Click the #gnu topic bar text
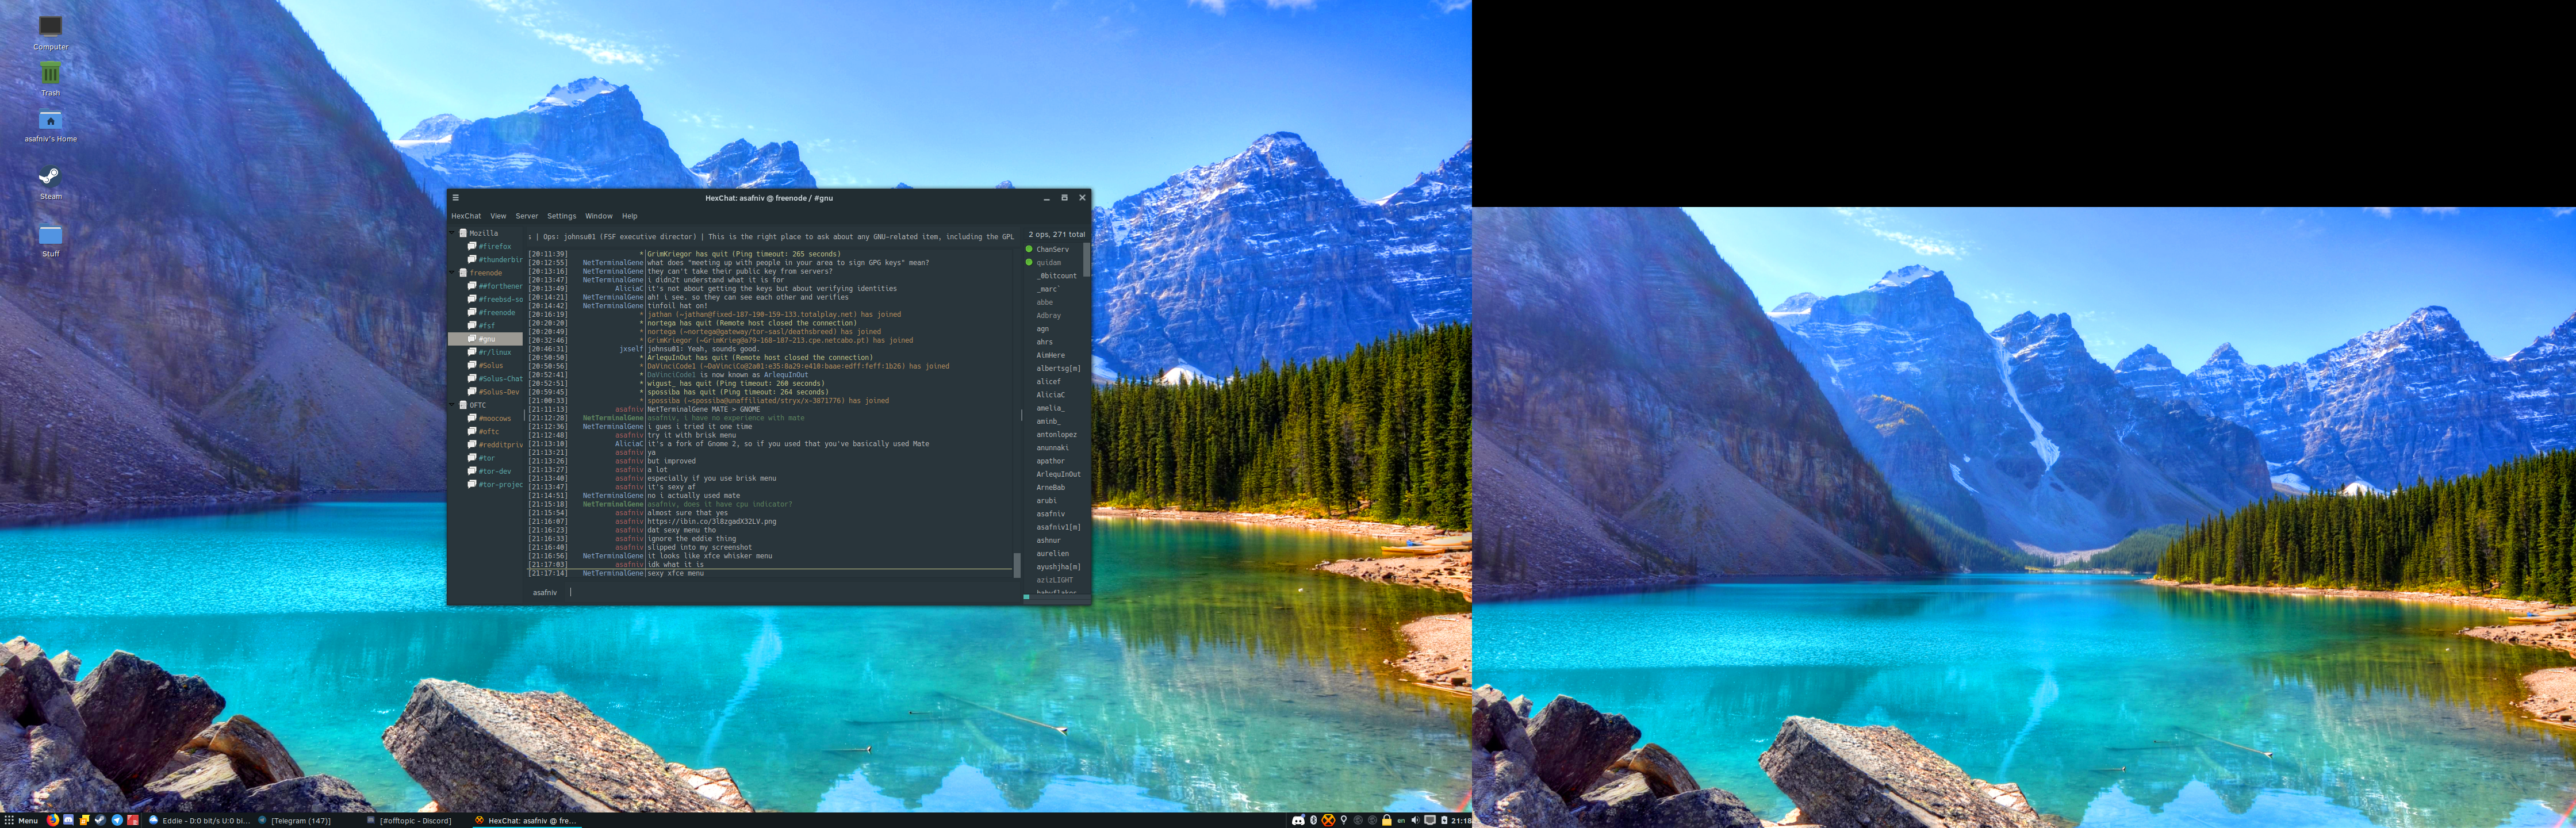Image resolution: width=2576 pixels, height=828 pixels. click(771, 237)
